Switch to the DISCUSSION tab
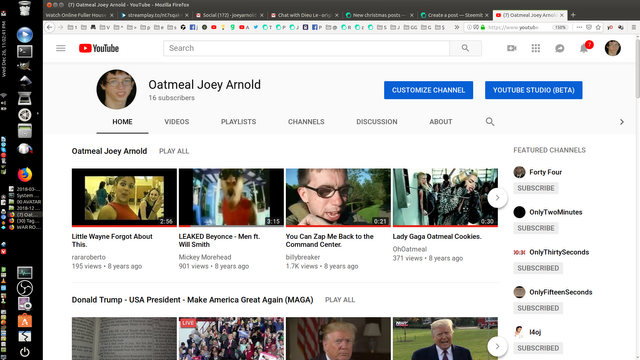Image resolution: width=640 pixels, height=360 pixels. pyautogui.click(x=377, y=122)
